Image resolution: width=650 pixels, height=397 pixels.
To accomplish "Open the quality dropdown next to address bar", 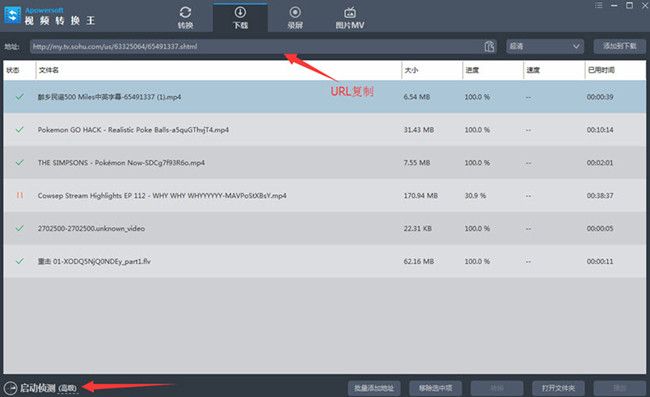I will (544, 46).
